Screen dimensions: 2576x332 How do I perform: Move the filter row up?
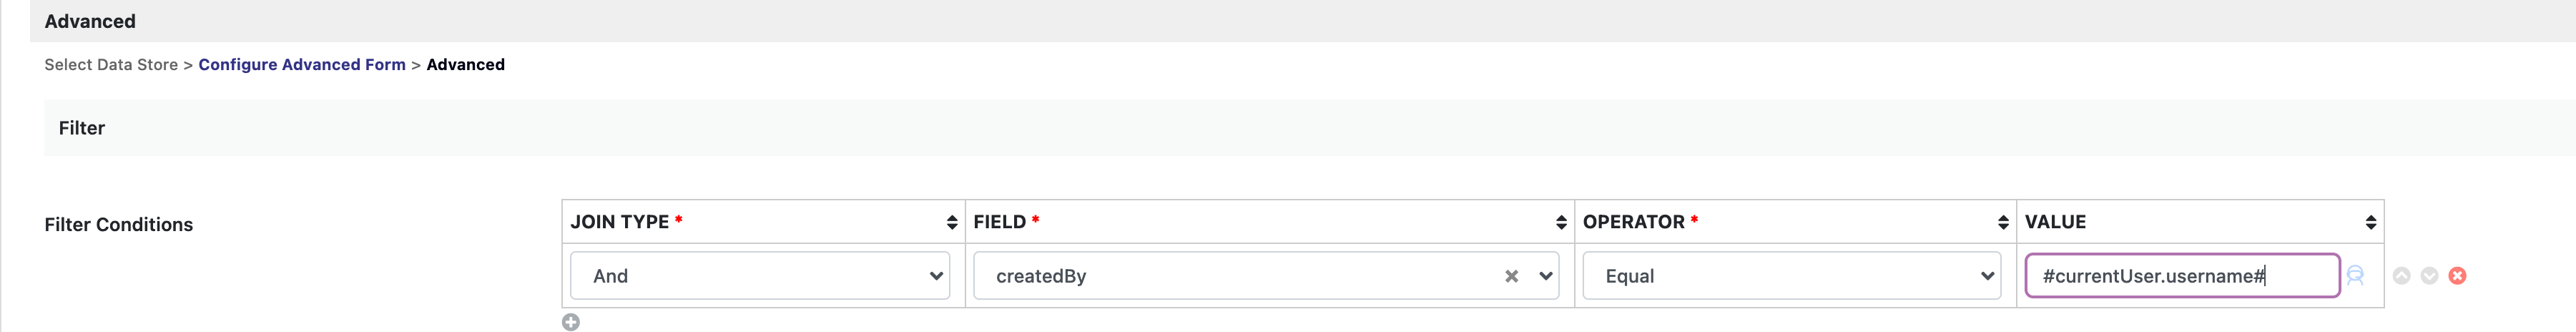(x=2401, y=276)
